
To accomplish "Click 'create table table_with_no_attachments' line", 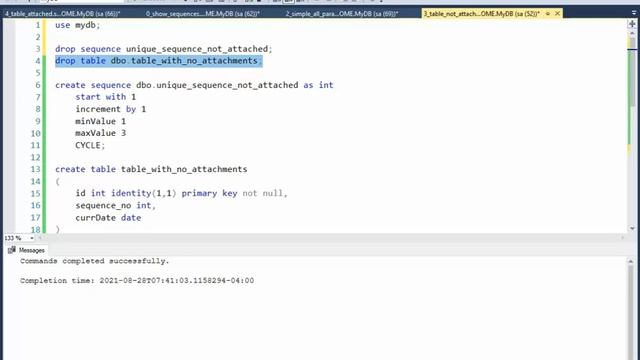I will [x=151, y=169].
